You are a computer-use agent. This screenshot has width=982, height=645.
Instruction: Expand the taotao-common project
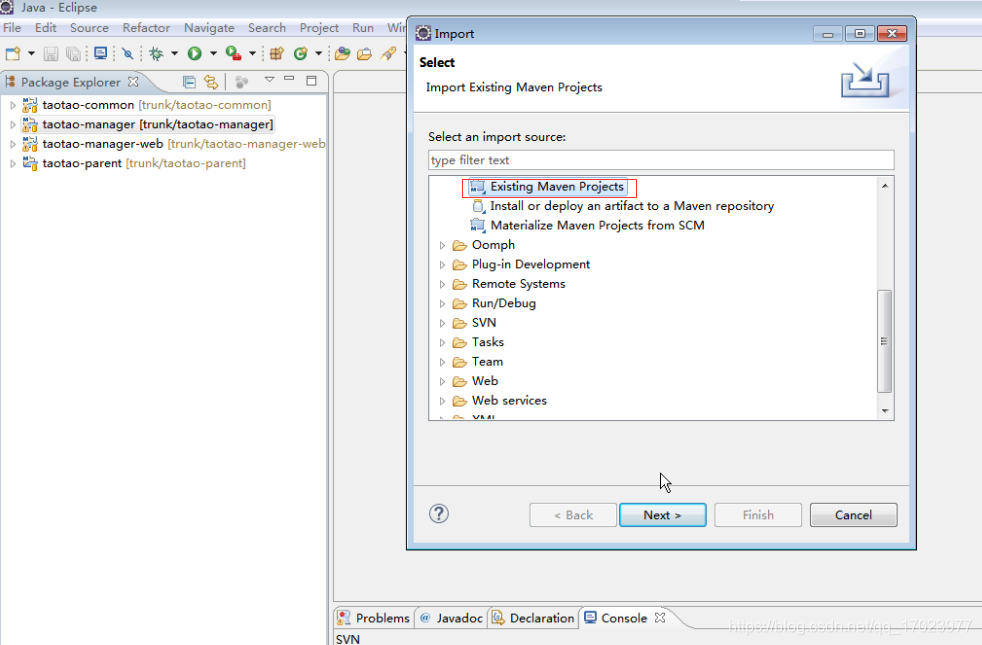(13, 105)
